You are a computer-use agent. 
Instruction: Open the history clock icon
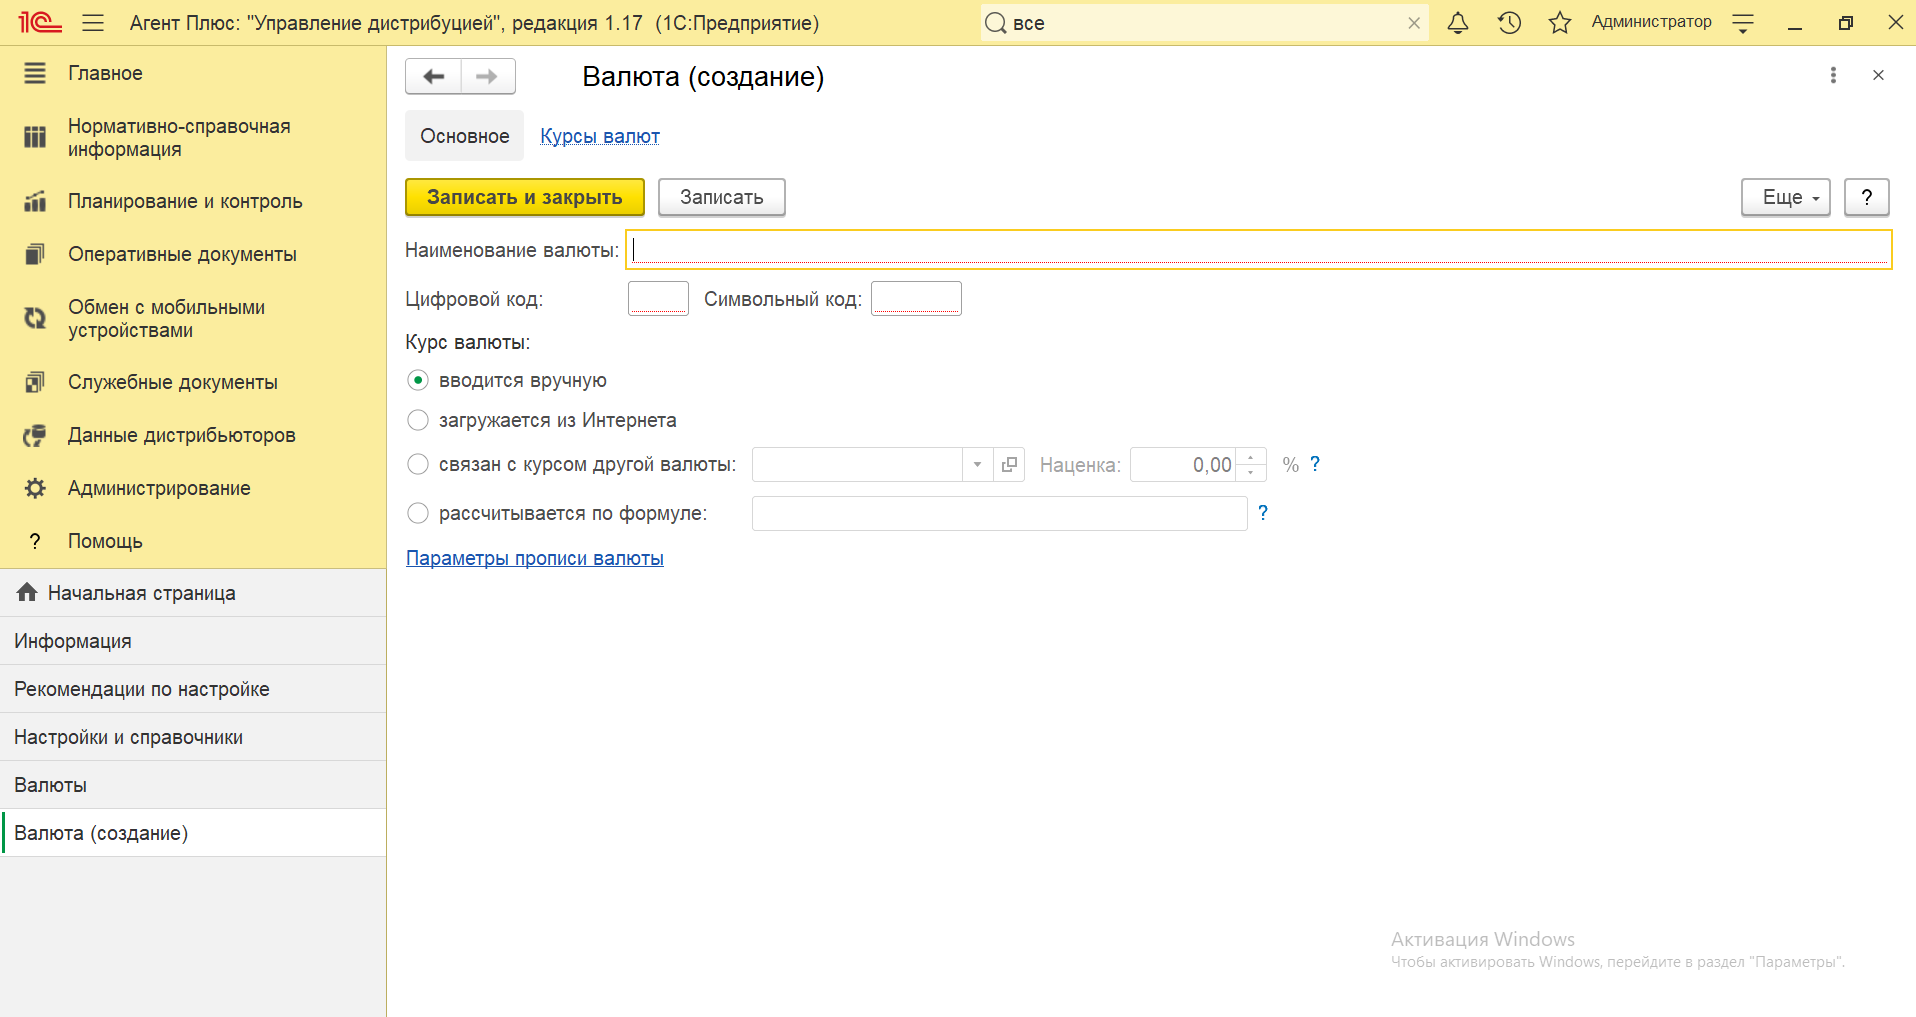[1509, 23]
